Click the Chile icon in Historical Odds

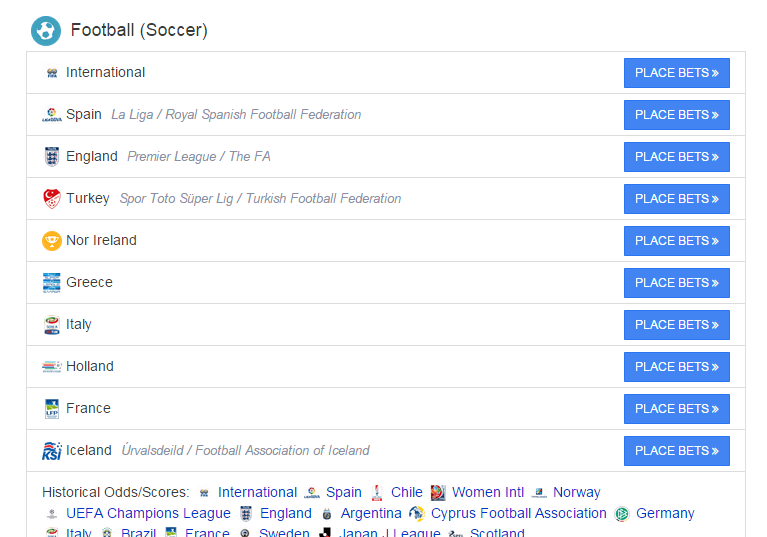pyautogui.click(x=377, y=492)
